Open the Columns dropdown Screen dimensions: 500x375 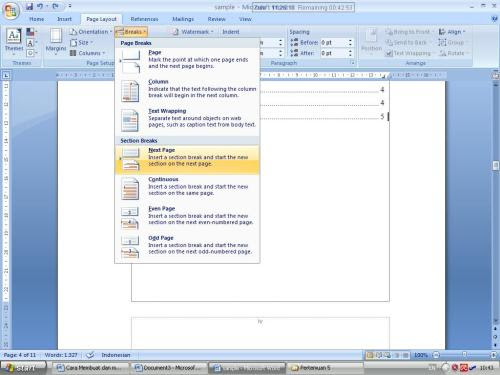coord(87,53)
